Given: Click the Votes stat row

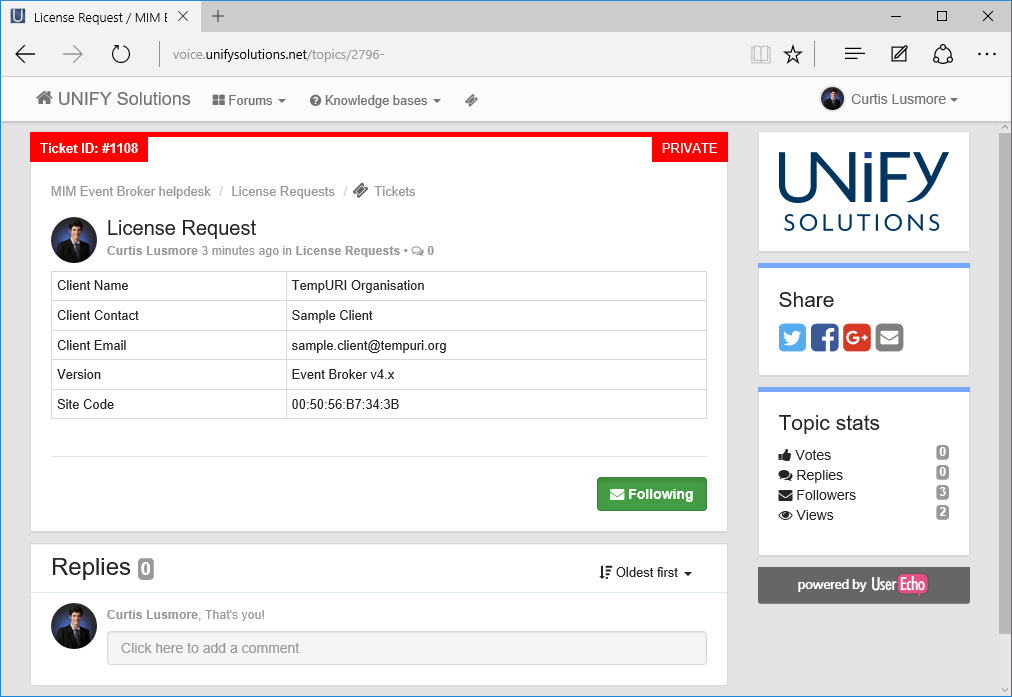Looking at the screenshot, I should (x=864, y=455).
